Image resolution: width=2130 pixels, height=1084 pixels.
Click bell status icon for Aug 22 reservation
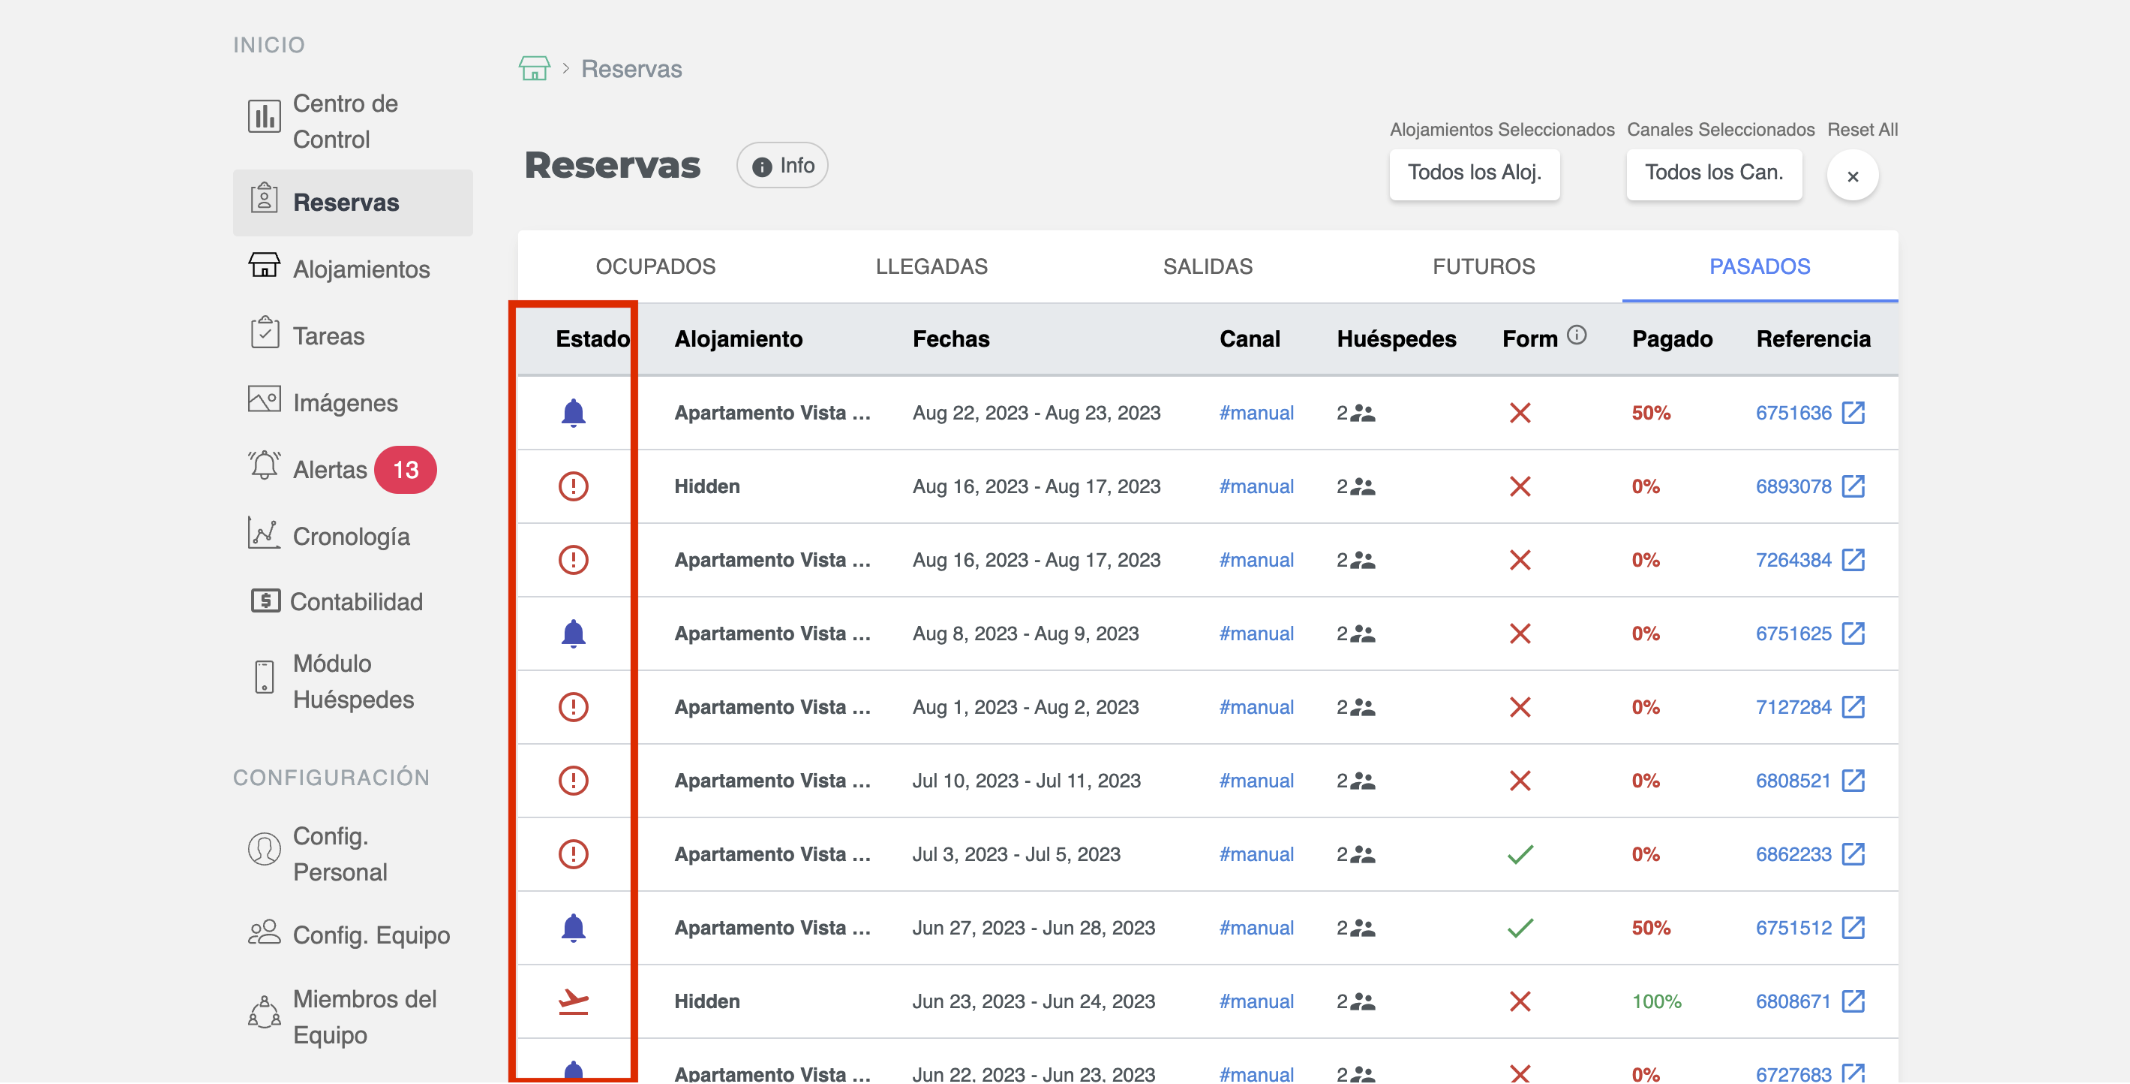click(573, 413)
